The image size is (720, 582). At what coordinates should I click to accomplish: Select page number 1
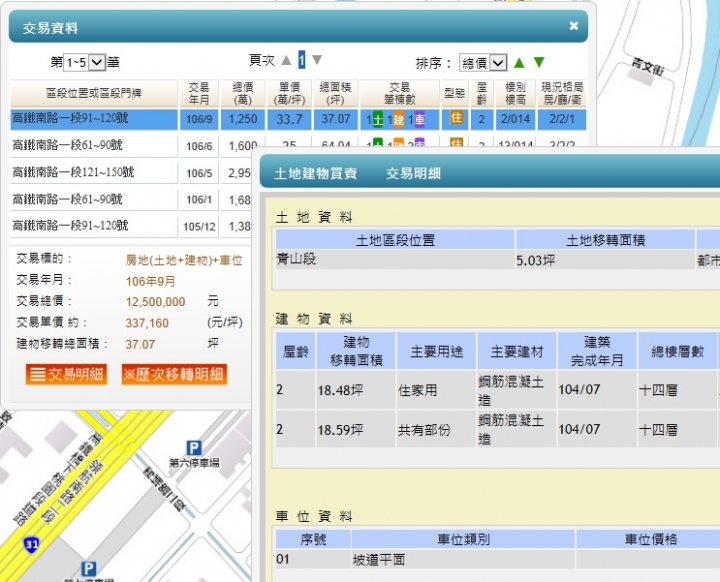click(x=302, y=60)
